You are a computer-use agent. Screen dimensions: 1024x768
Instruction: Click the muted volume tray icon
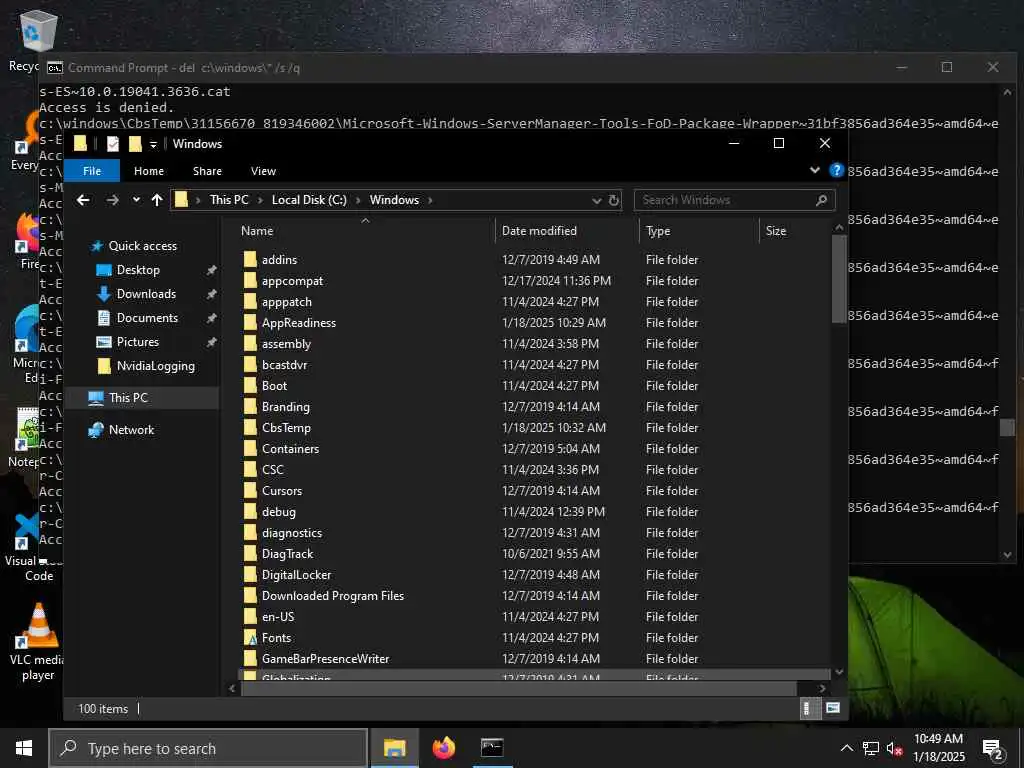point(895,748)
